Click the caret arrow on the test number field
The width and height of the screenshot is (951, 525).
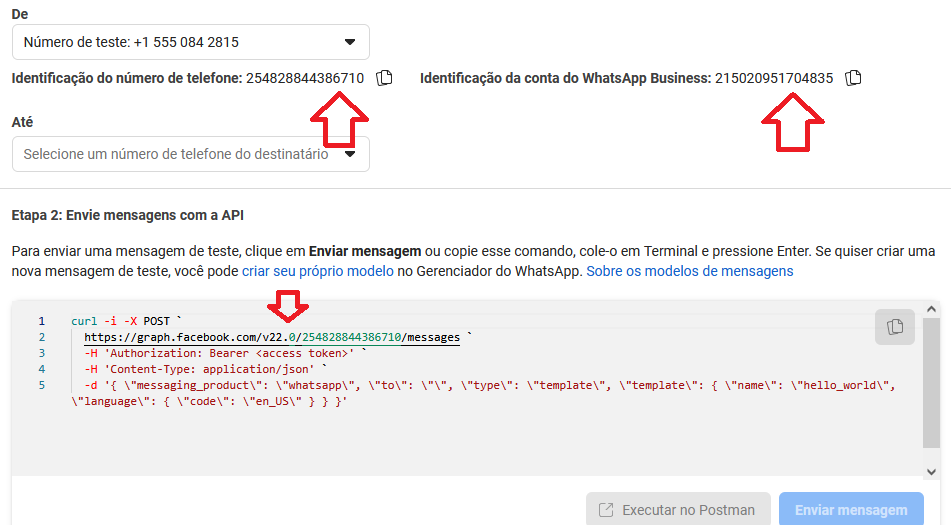point(350,42)
